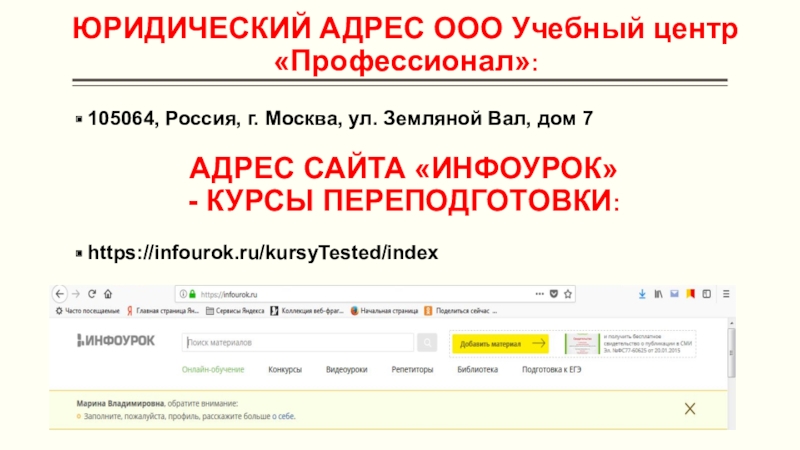Click the page vertical scrollbar thumb
Image resolution: width=800 pixels, height=450 pixels.
coord(731,352)
